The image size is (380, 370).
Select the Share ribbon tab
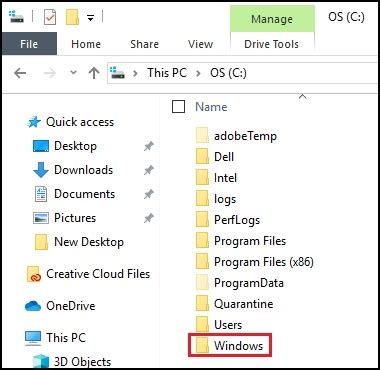coord(144,44)
